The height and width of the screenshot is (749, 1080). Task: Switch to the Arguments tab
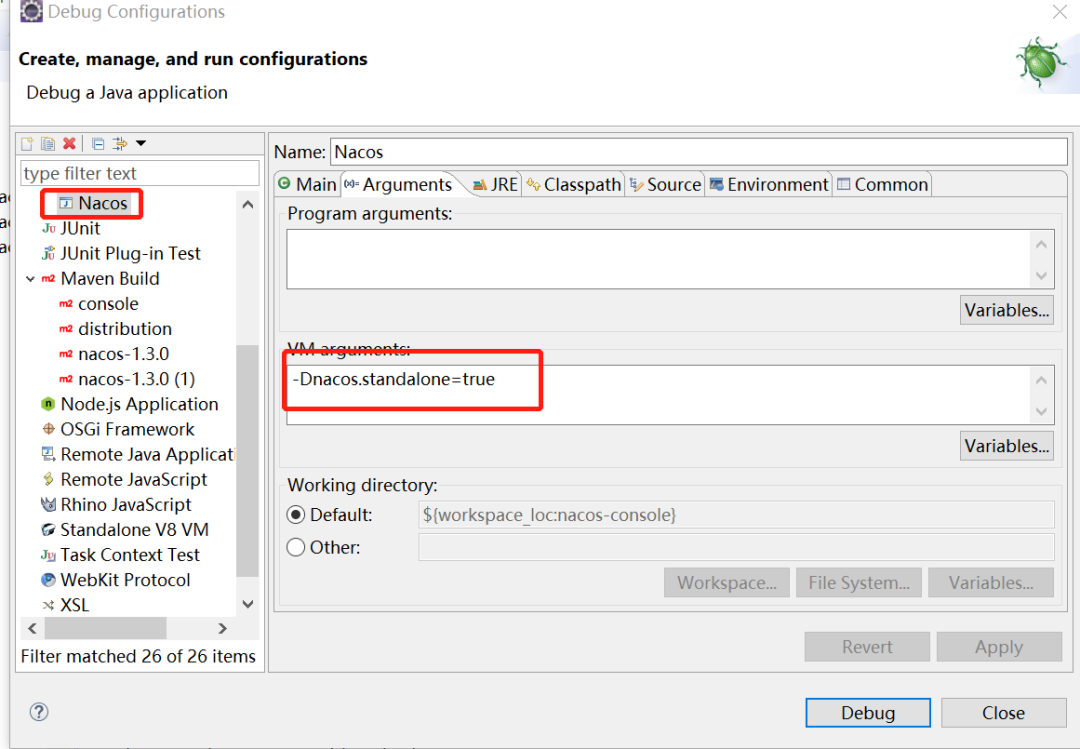pyautogui.click(x=399, y=185)
